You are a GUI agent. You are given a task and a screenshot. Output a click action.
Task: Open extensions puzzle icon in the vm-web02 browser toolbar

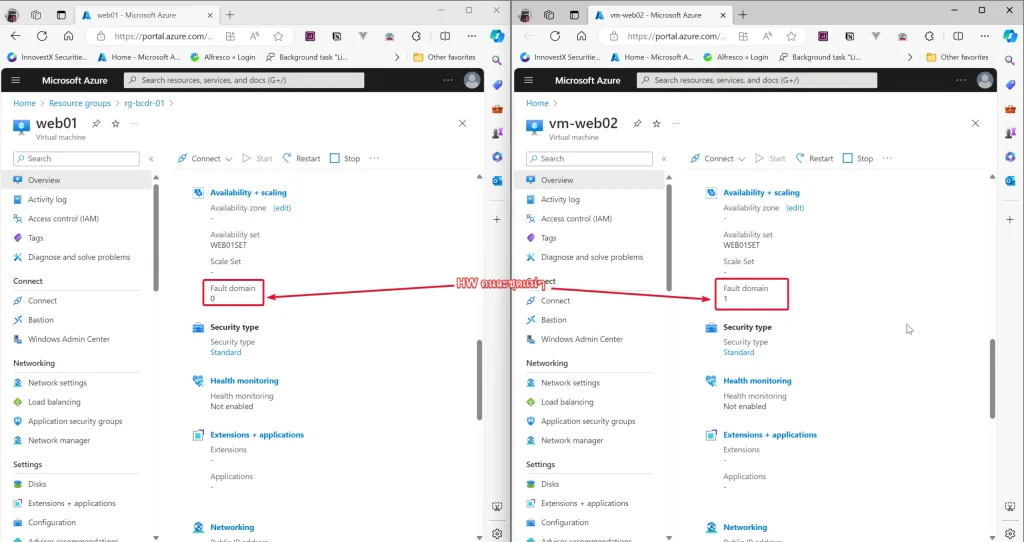pyautogui.click(x=929, y=36)
